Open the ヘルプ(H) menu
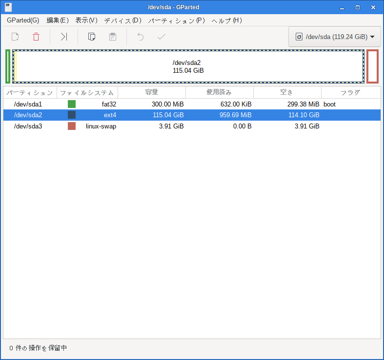Viewport: 384px width, 360px height. pyautogui.click(x=226, y=20)
